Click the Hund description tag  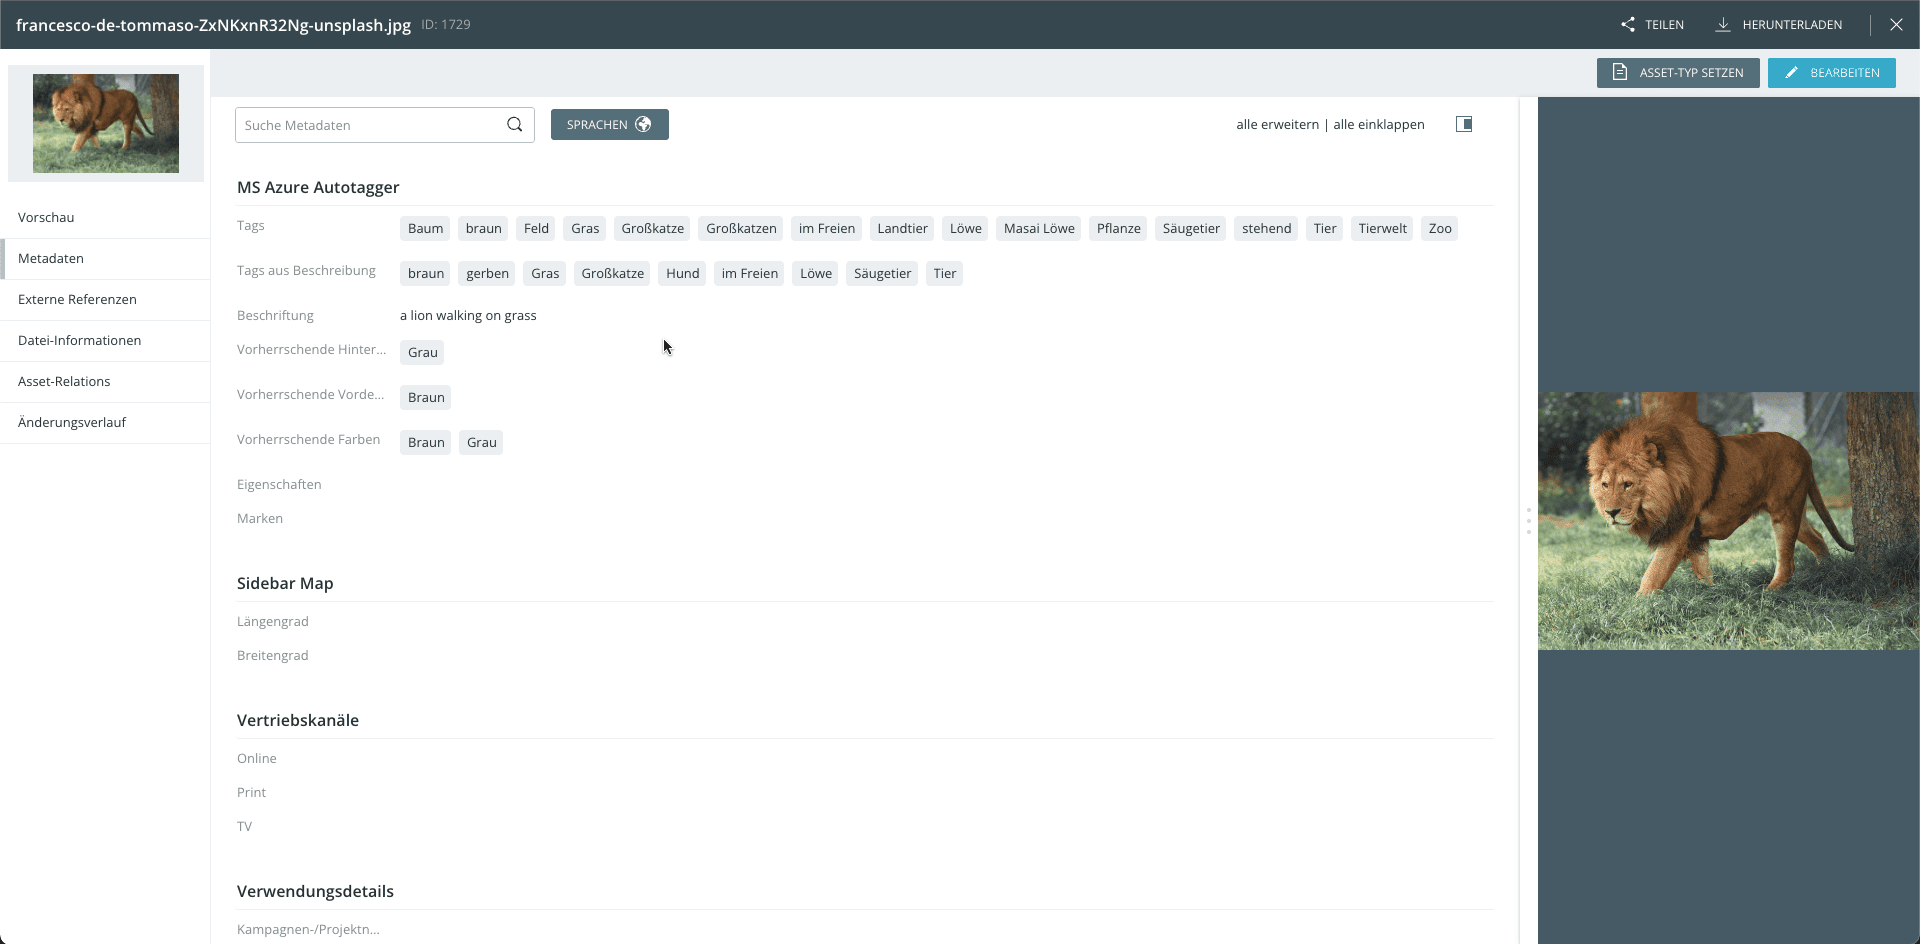(682, 274)
